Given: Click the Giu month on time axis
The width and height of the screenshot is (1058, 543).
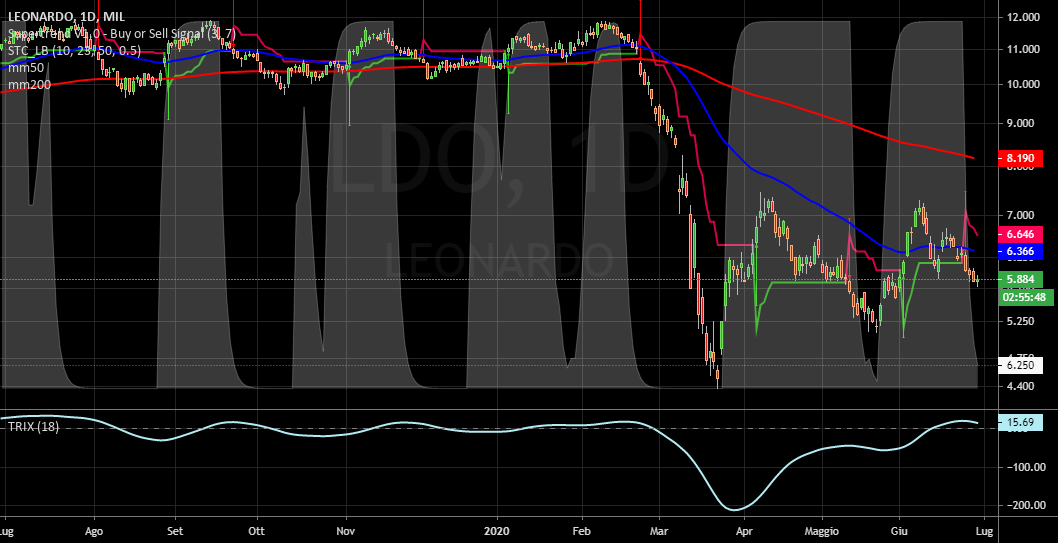Looking at the screenshot, I should tap(899, 531).
